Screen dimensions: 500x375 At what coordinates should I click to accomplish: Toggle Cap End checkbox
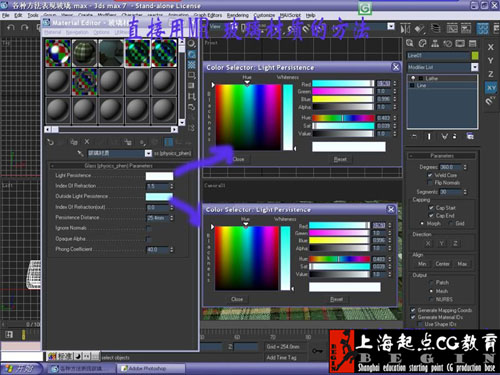click(x=431, y=216)
